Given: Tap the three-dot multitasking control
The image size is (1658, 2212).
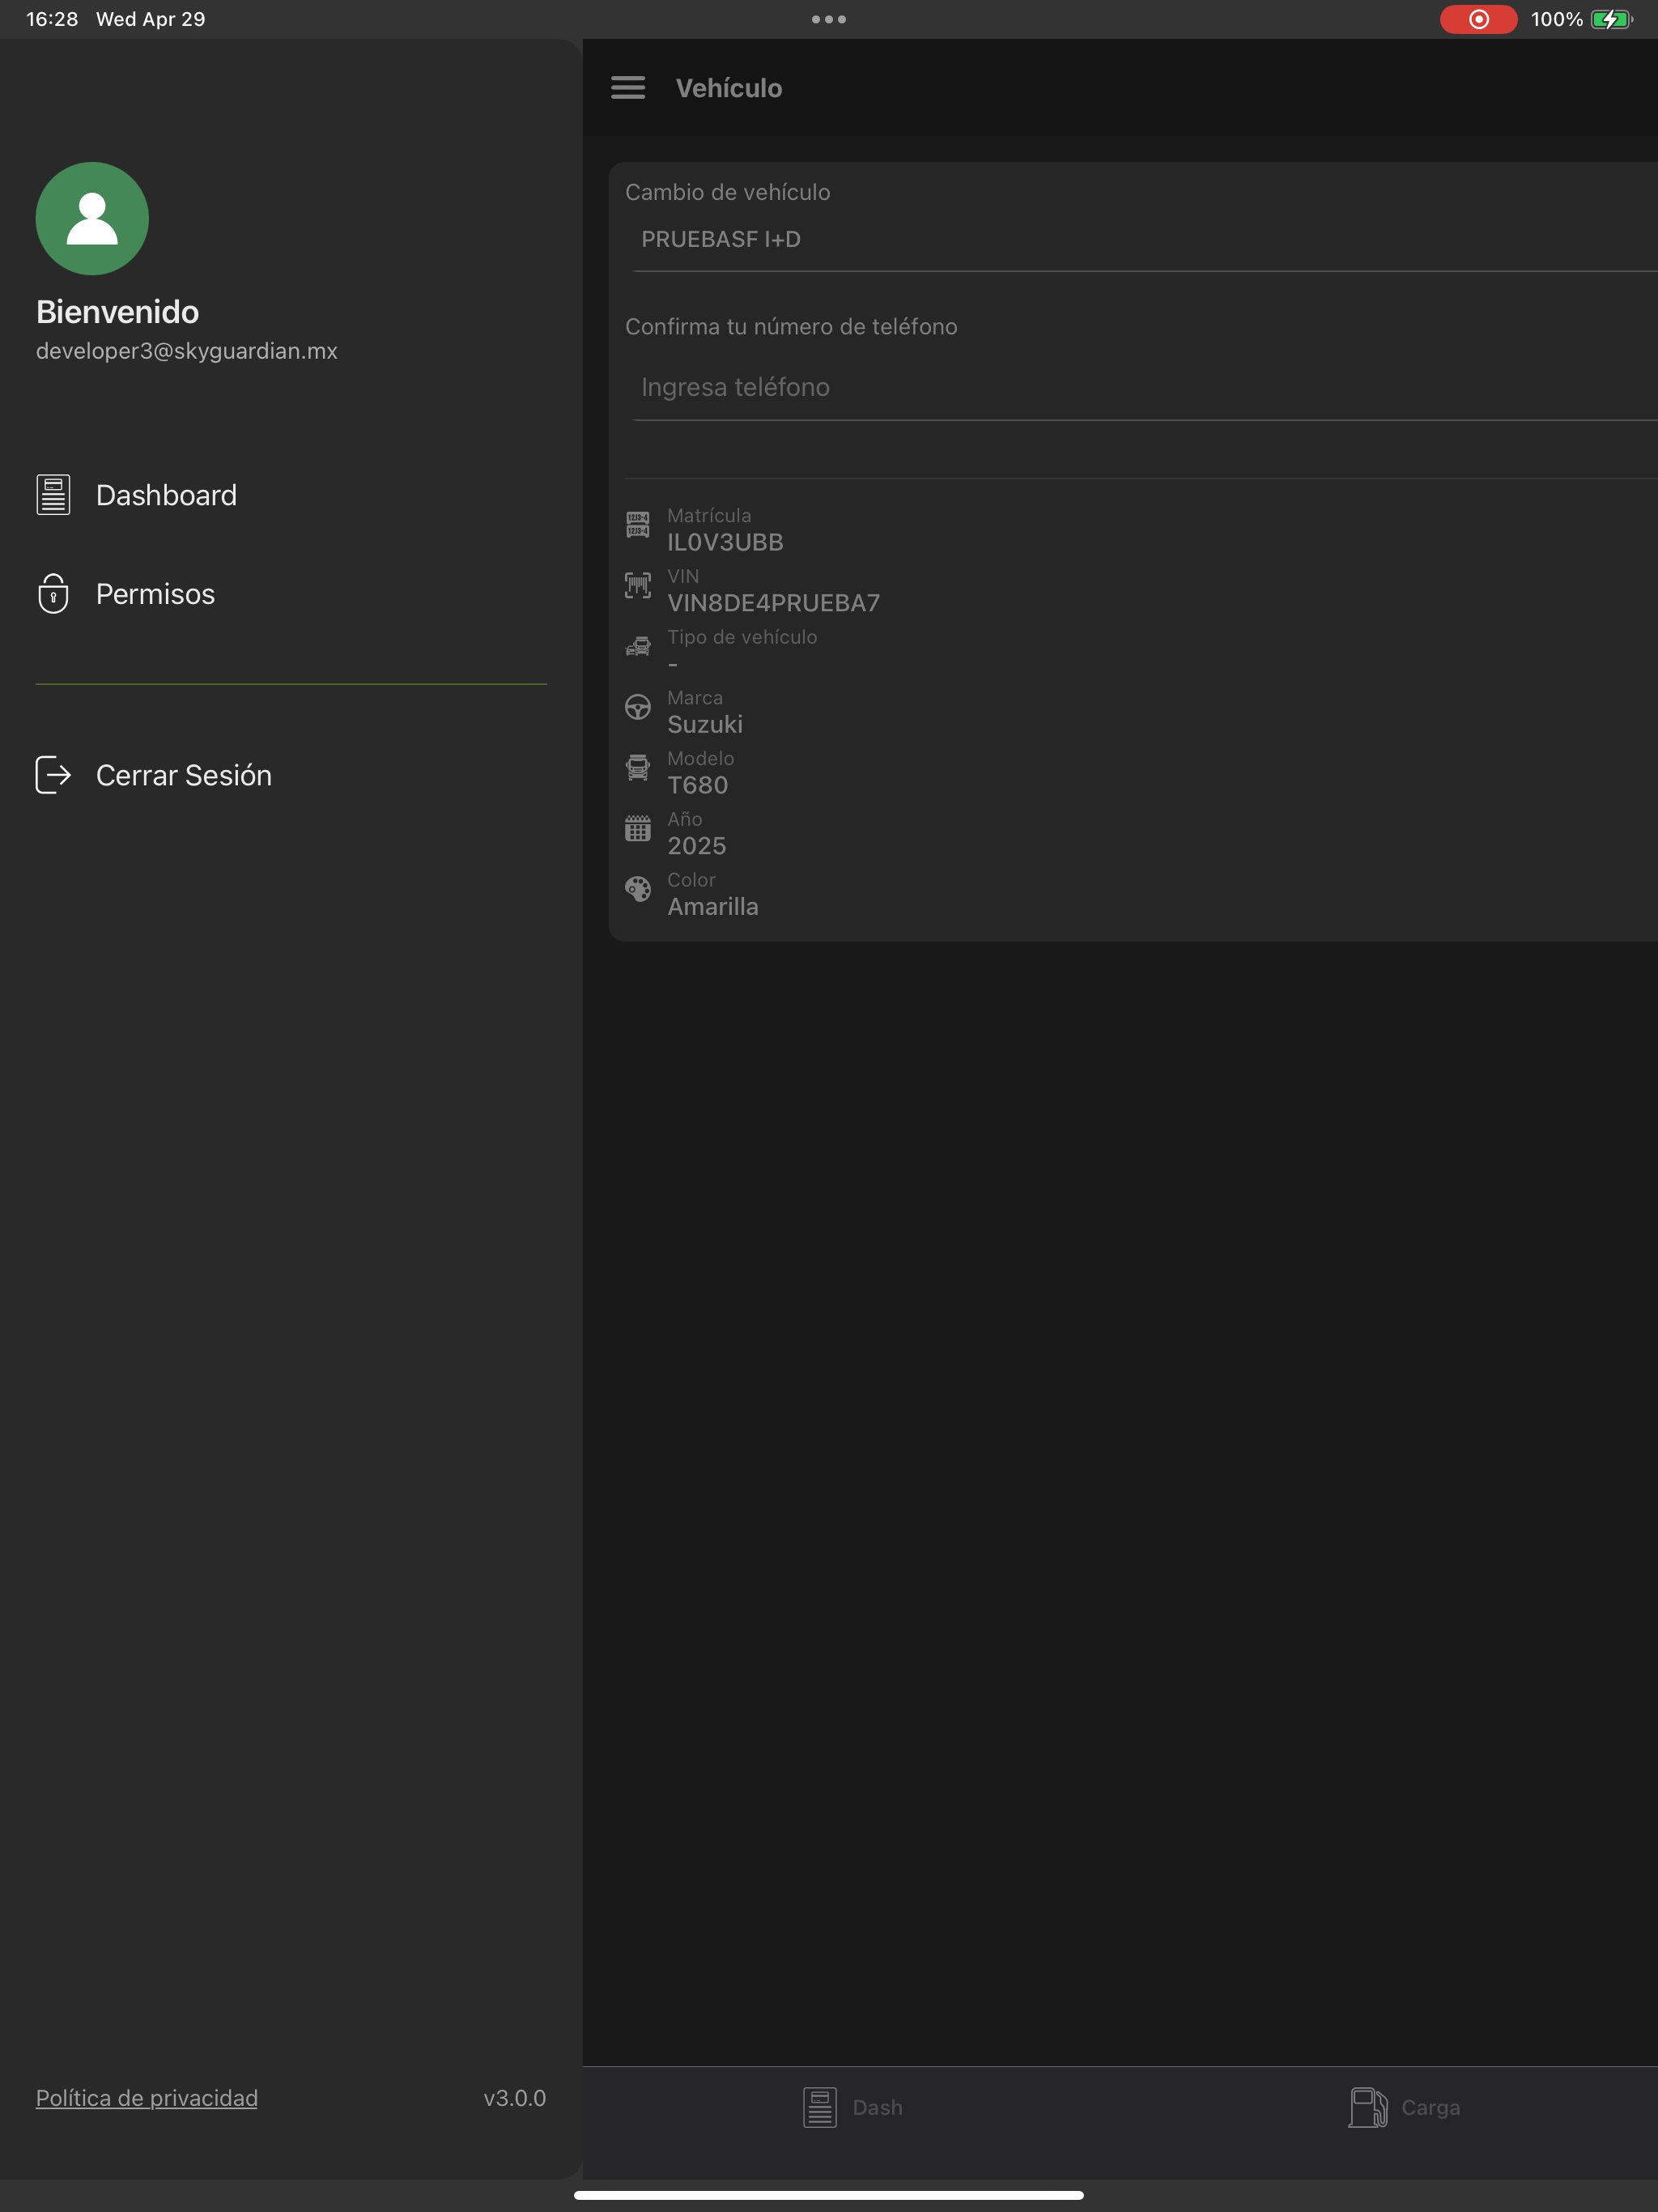Looking at the screenshot, I should click(x=829, y=19).
